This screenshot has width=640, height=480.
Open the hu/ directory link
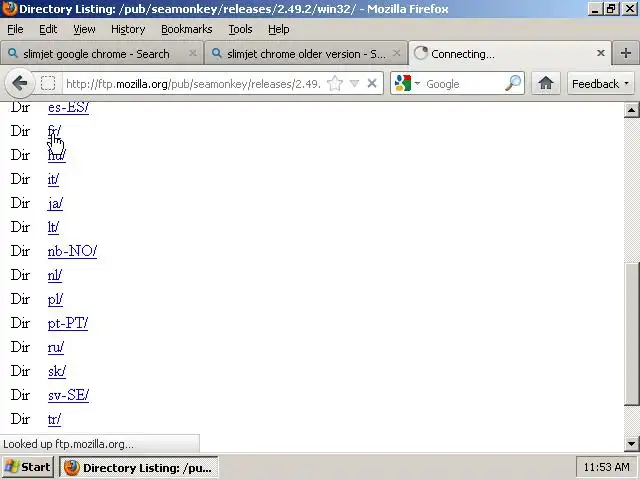[56, 156]
